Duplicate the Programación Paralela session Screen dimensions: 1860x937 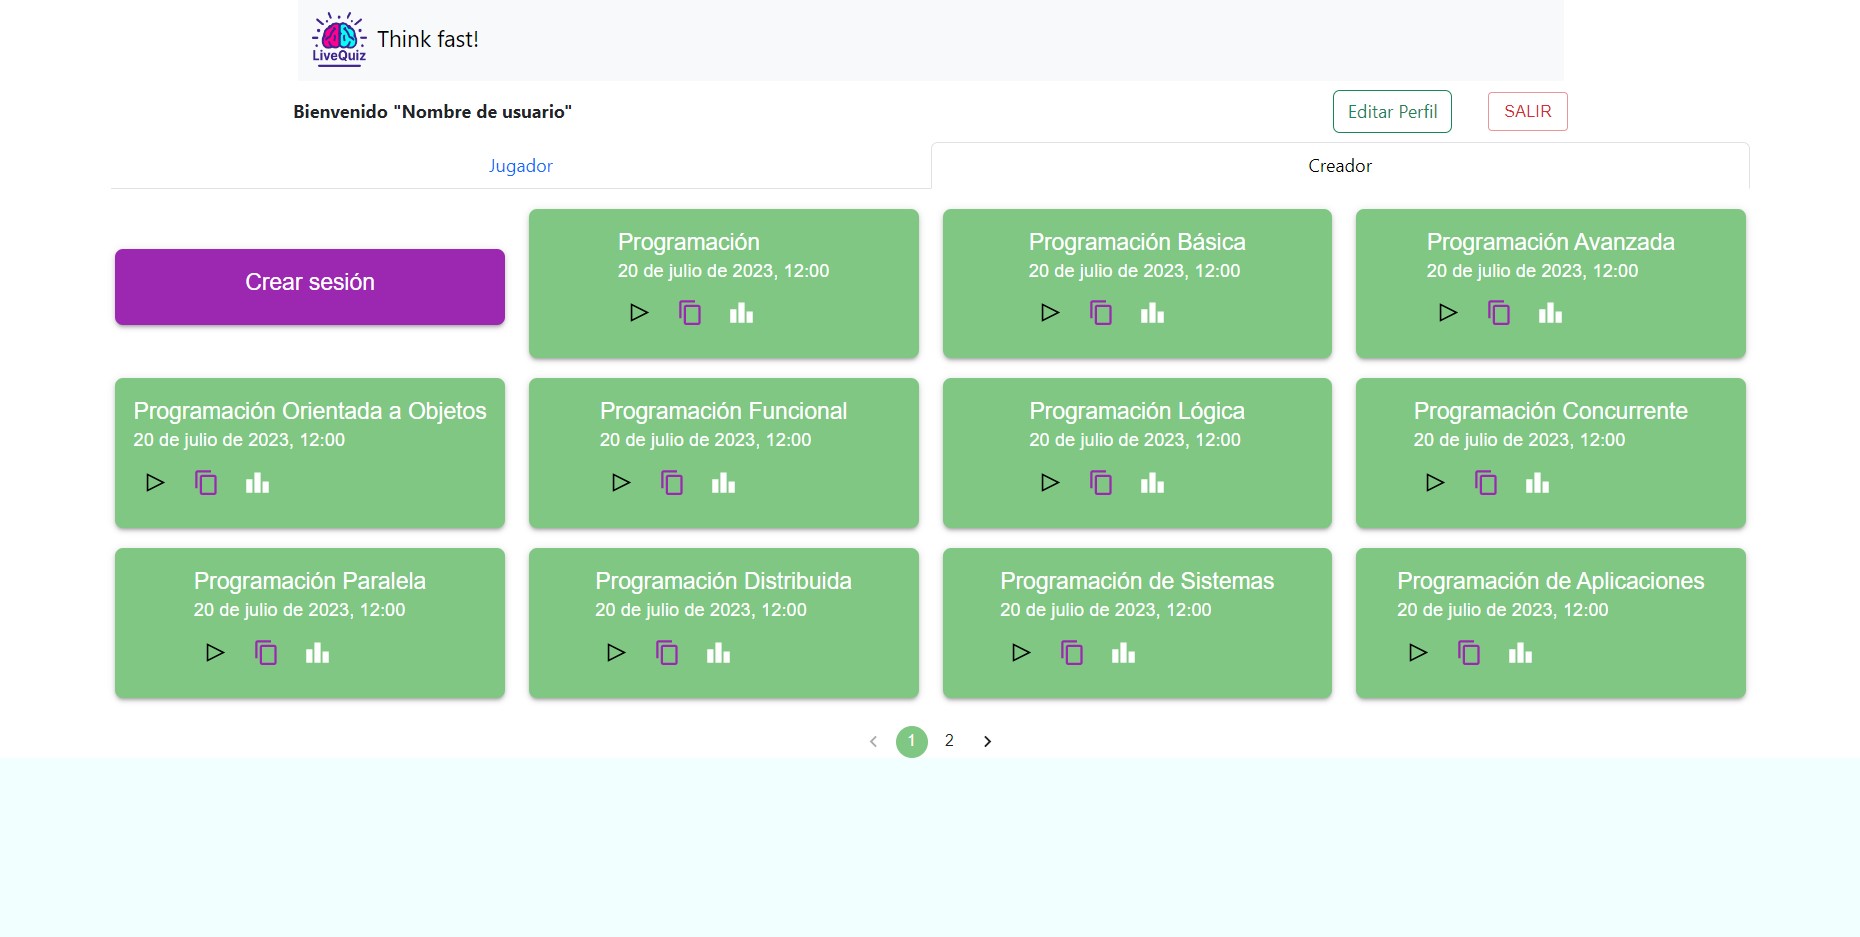click(266, 653)
